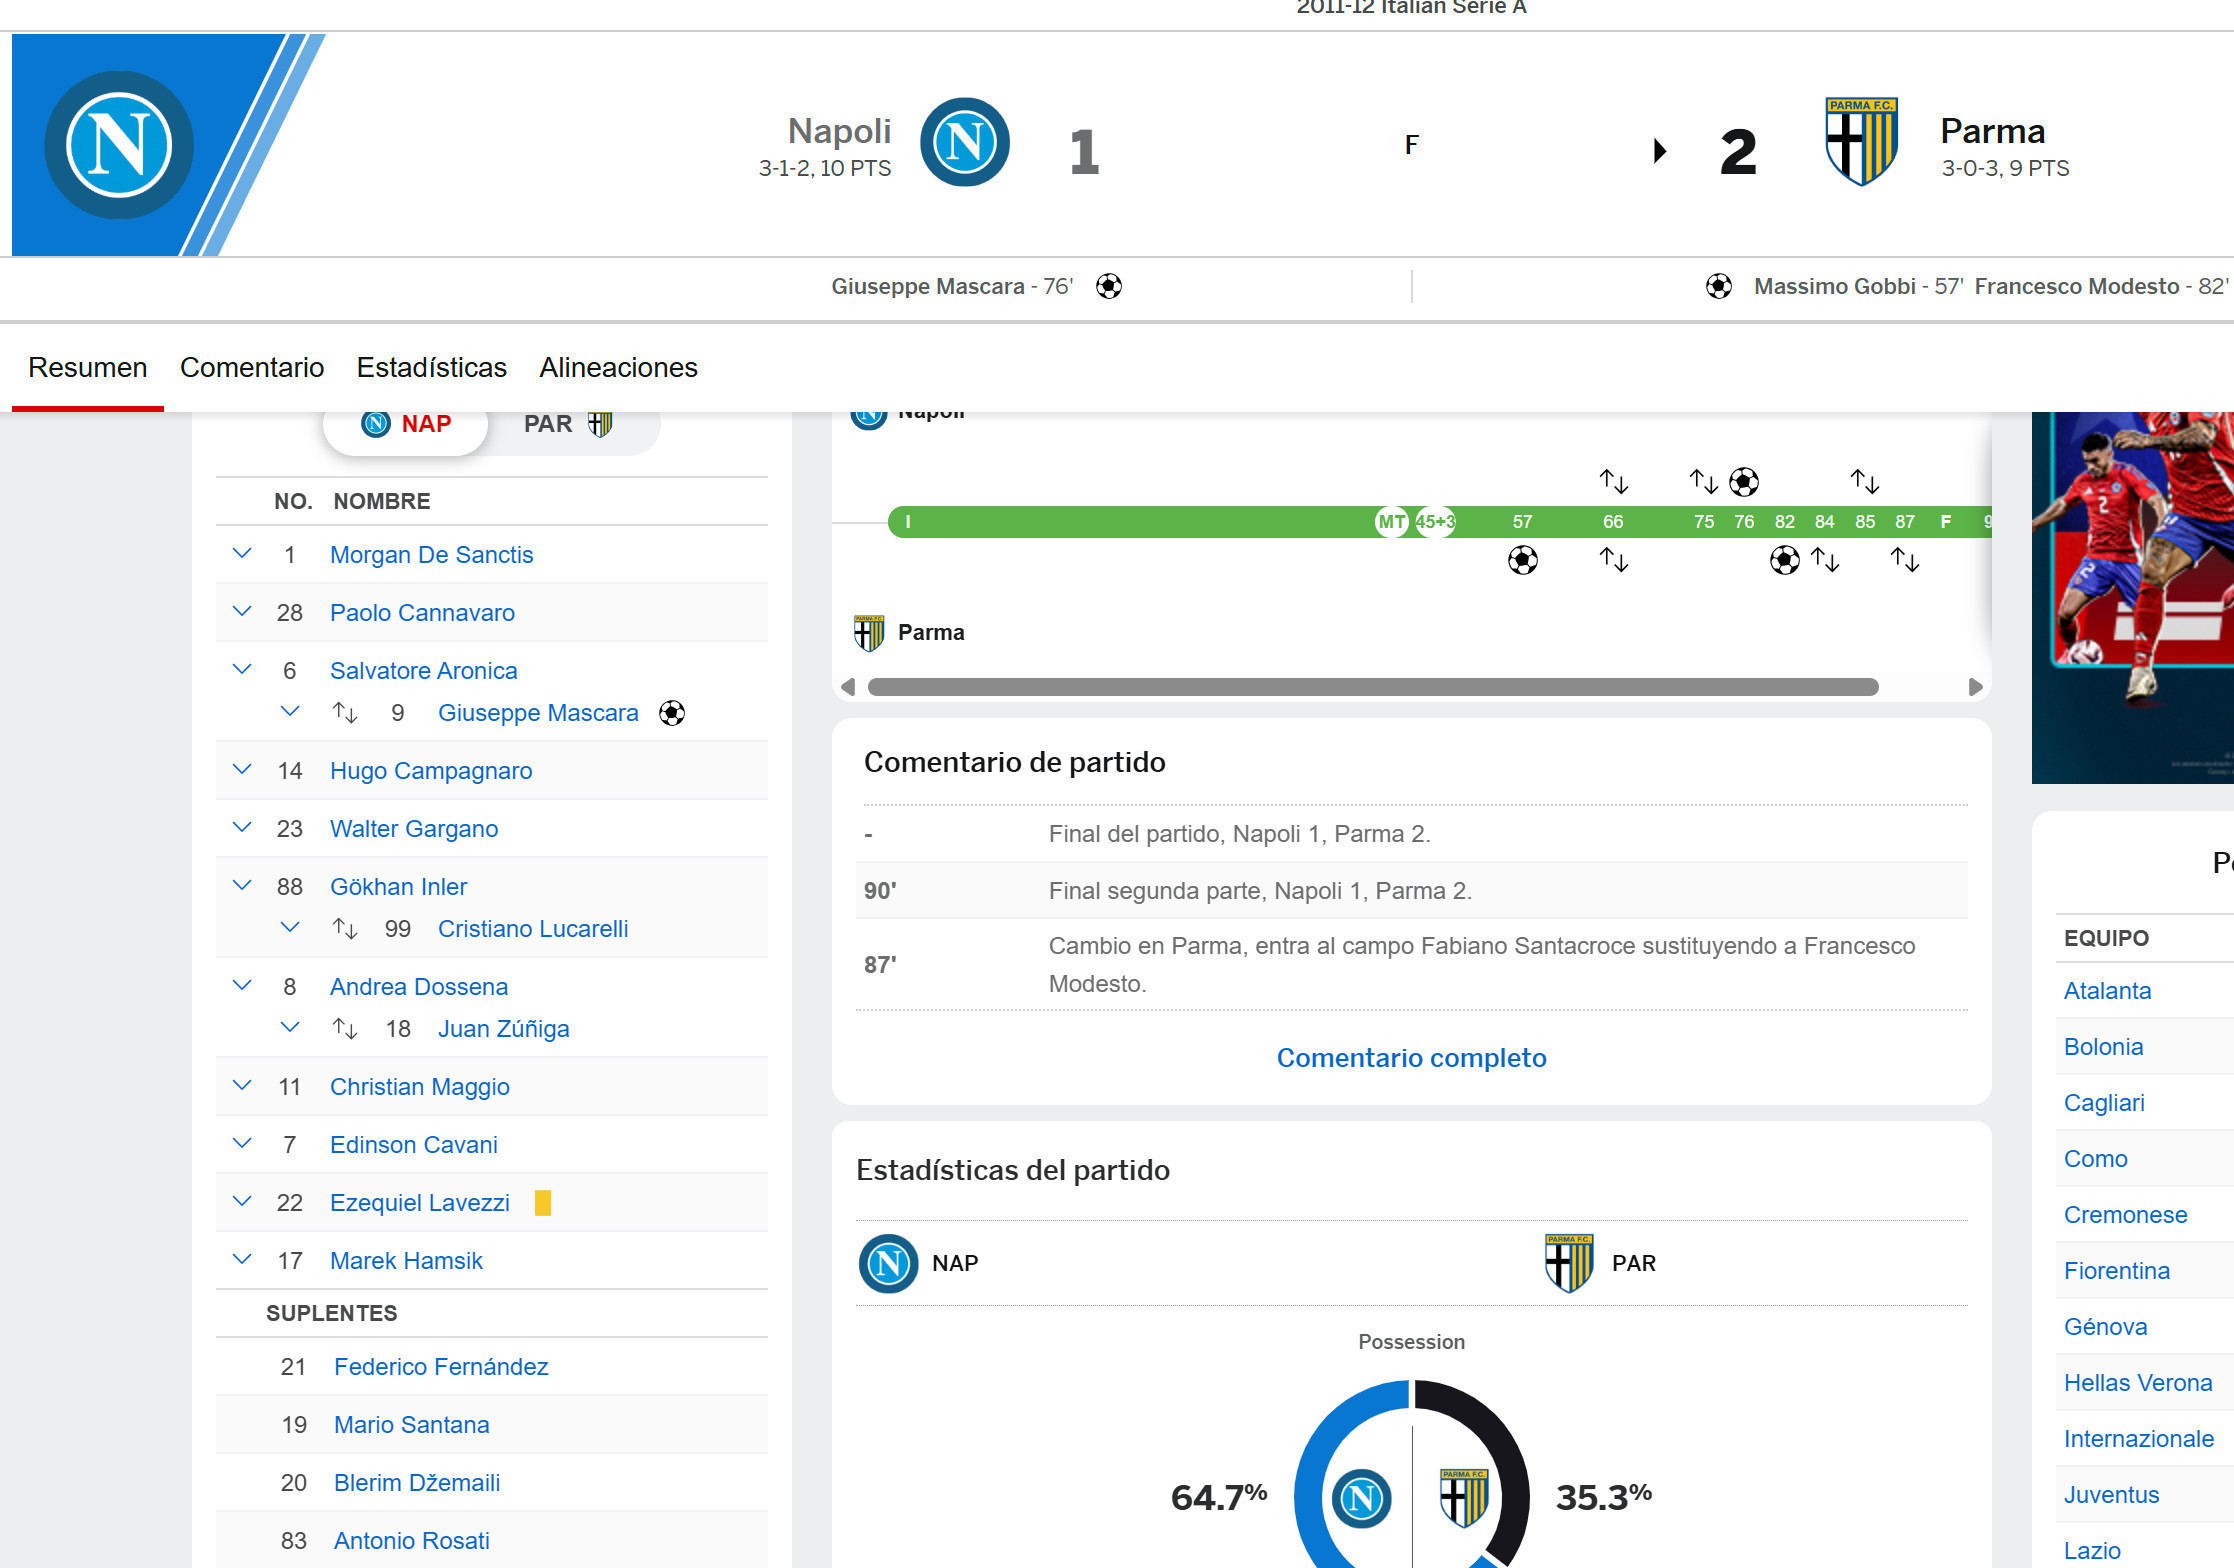Expand Walter Gargano row chevron
This screenshot has width=2234, height=1568.
tap(242, 828)
